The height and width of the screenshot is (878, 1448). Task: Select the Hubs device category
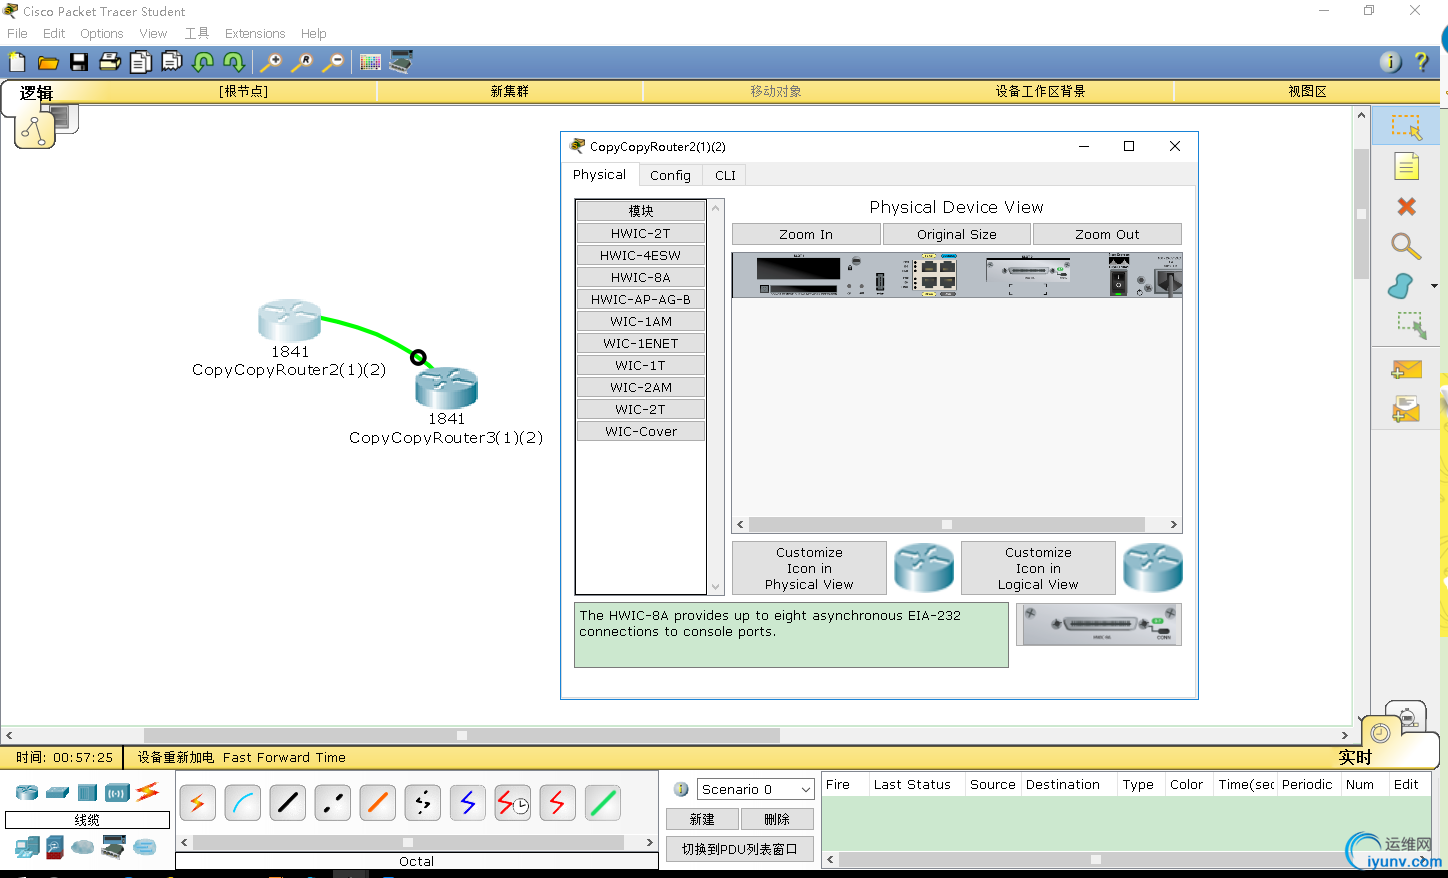[88, 792]
